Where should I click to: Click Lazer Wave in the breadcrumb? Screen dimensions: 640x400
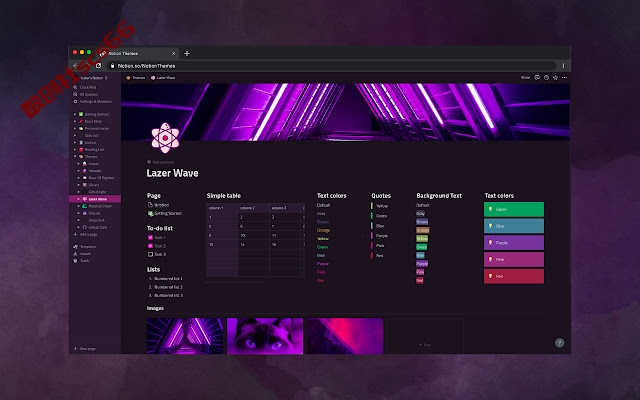tap(166, 78)
